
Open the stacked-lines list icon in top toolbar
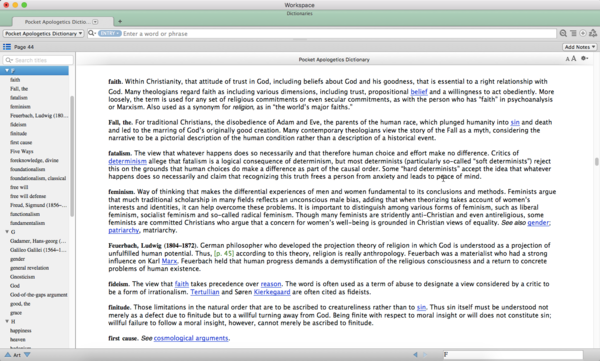coord(573,33)
